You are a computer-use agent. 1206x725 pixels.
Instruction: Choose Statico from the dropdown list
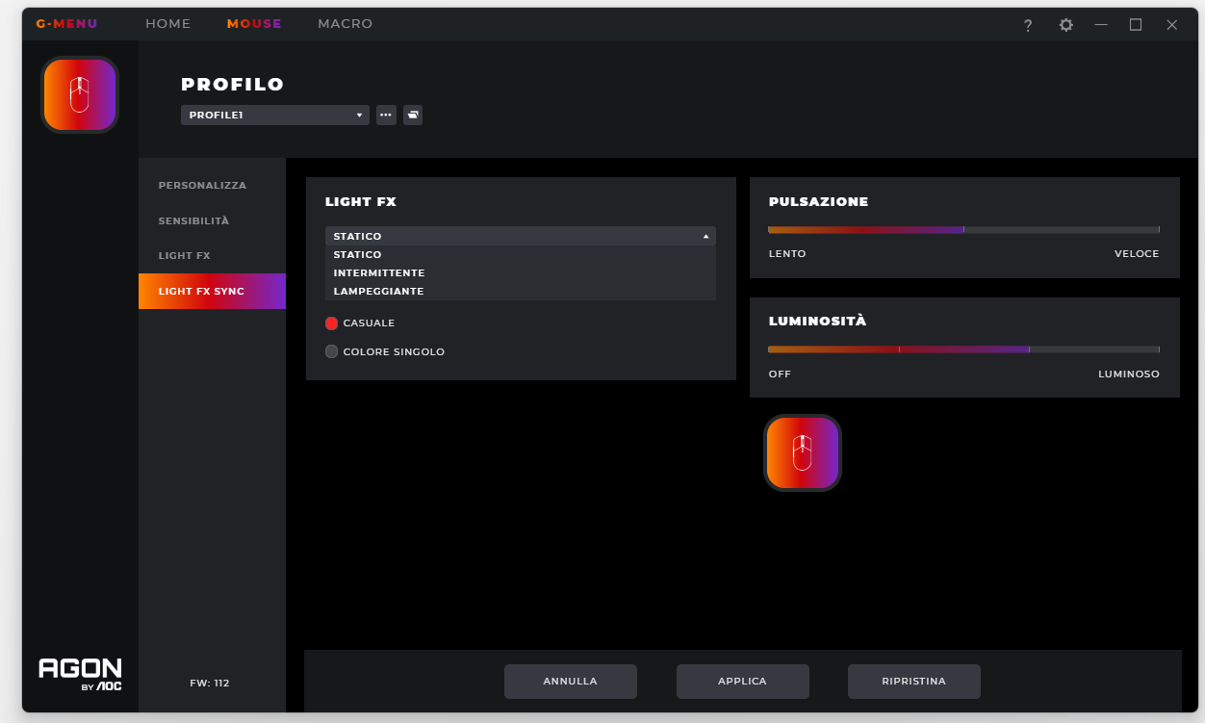pyautogui.click(x=520, y=255)
